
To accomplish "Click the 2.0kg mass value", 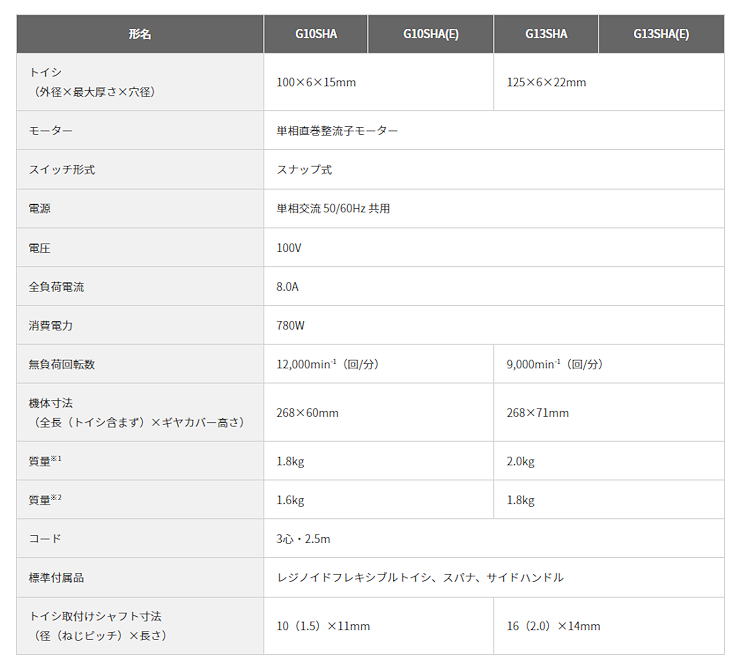I will click(x=521, y=462).
